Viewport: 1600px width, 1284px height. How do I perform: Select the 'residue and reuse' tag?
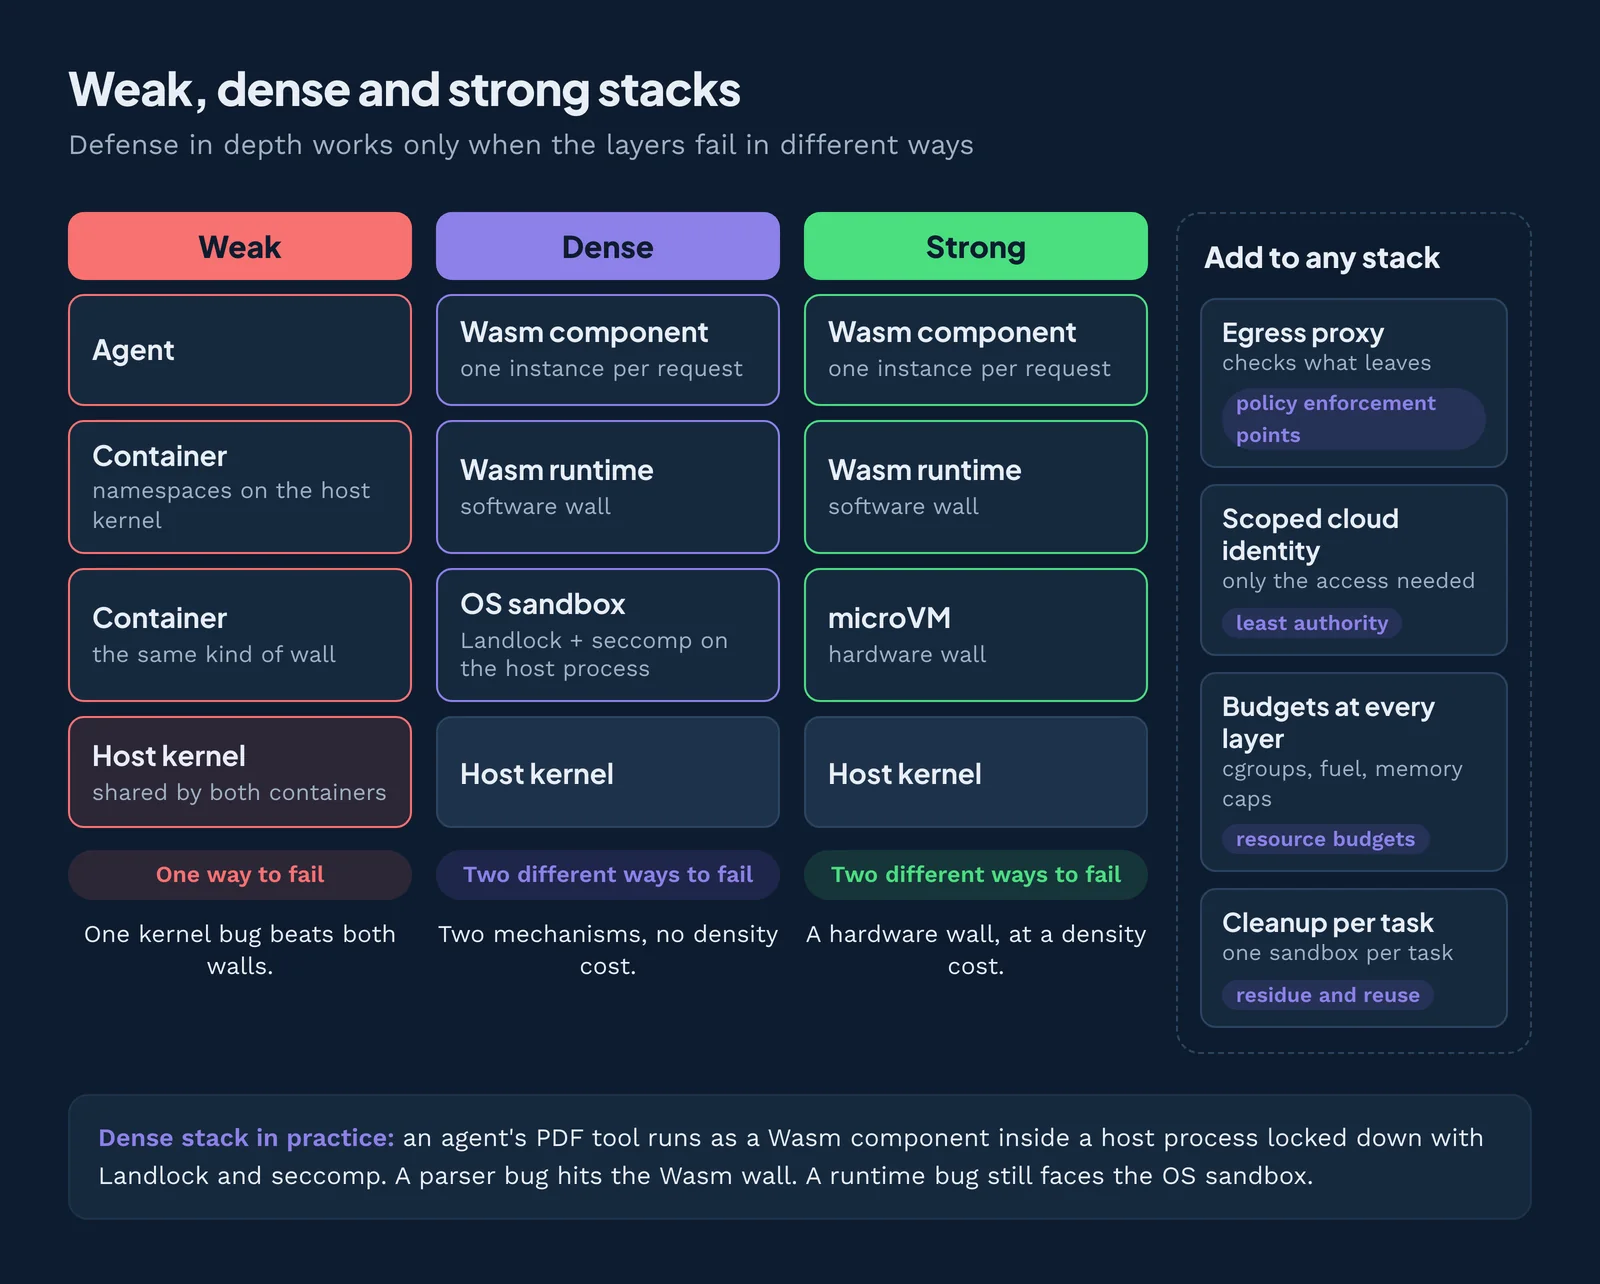coord(1328,995)
